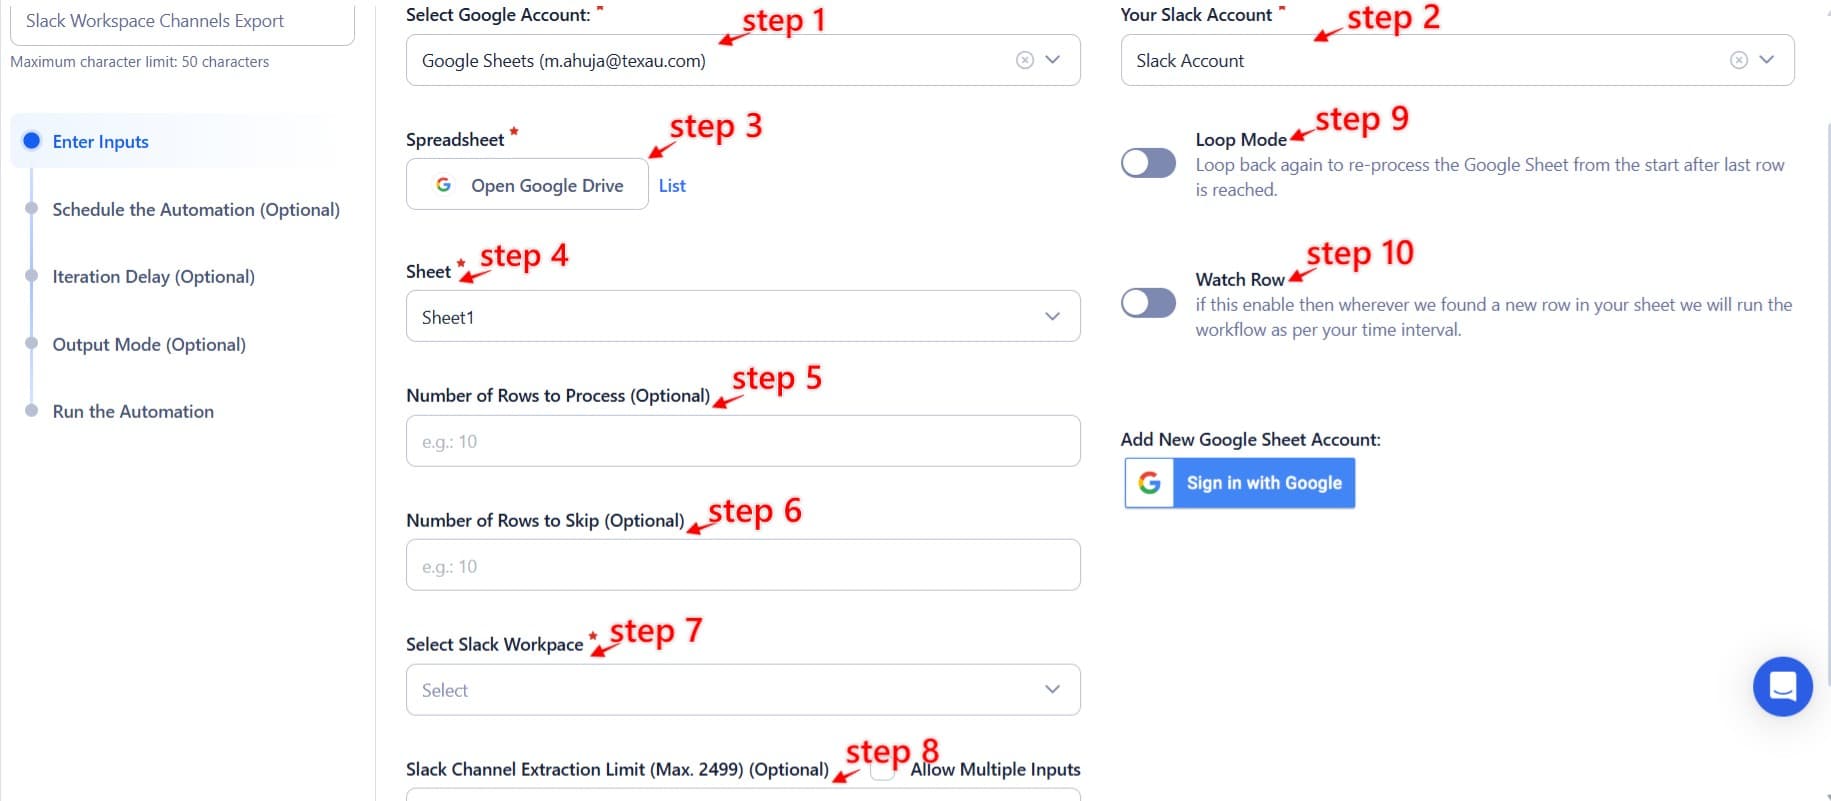Click Sign in with Google
Viewport: 1831px width, 801px height.
pyautogui.click(x=1263, y=483)
